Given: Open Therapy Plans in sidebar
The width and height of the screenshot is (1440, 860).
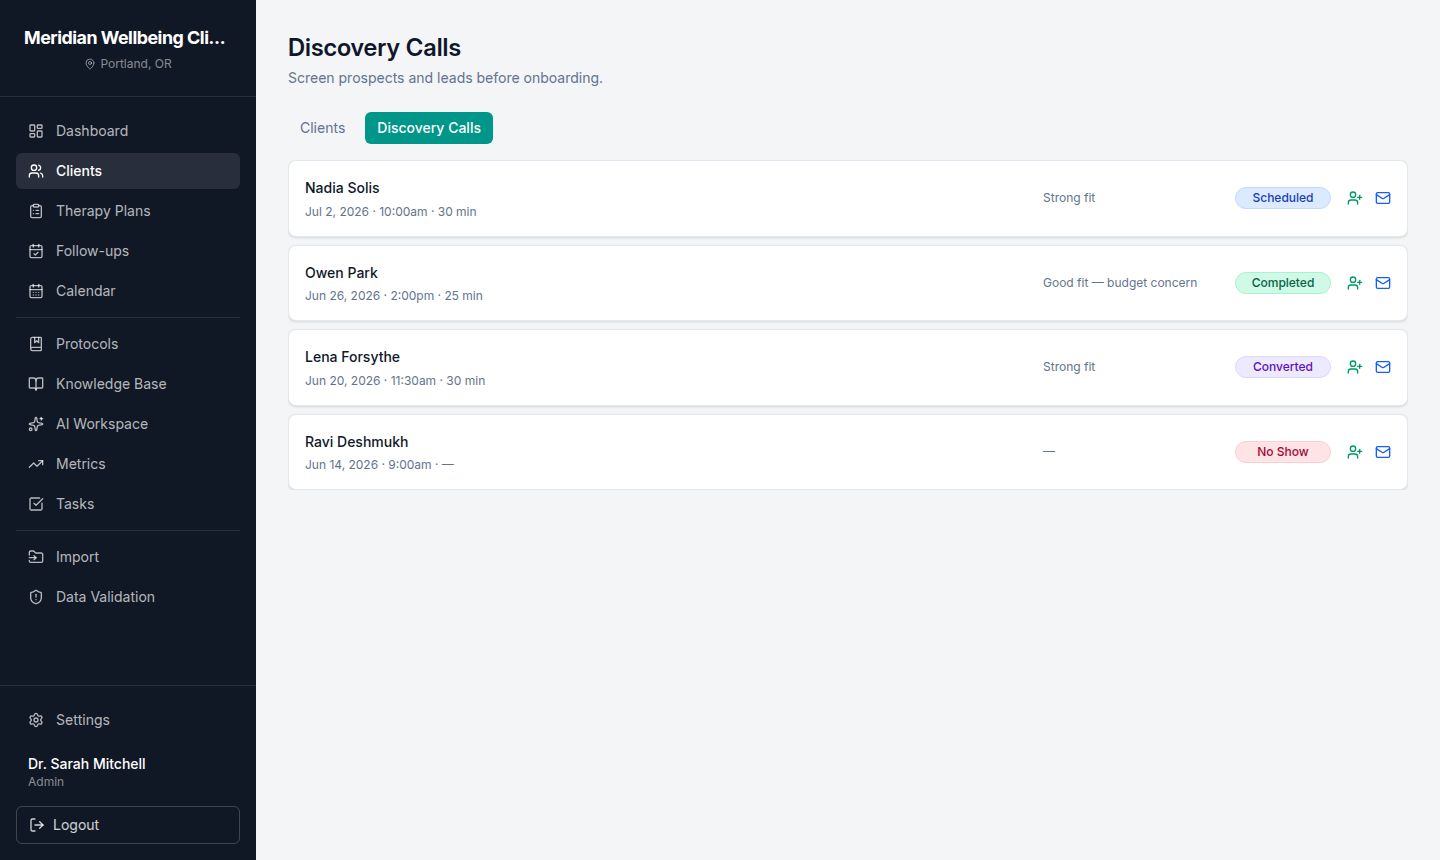Looking at the screenshot, I should (x=128, y=211).
